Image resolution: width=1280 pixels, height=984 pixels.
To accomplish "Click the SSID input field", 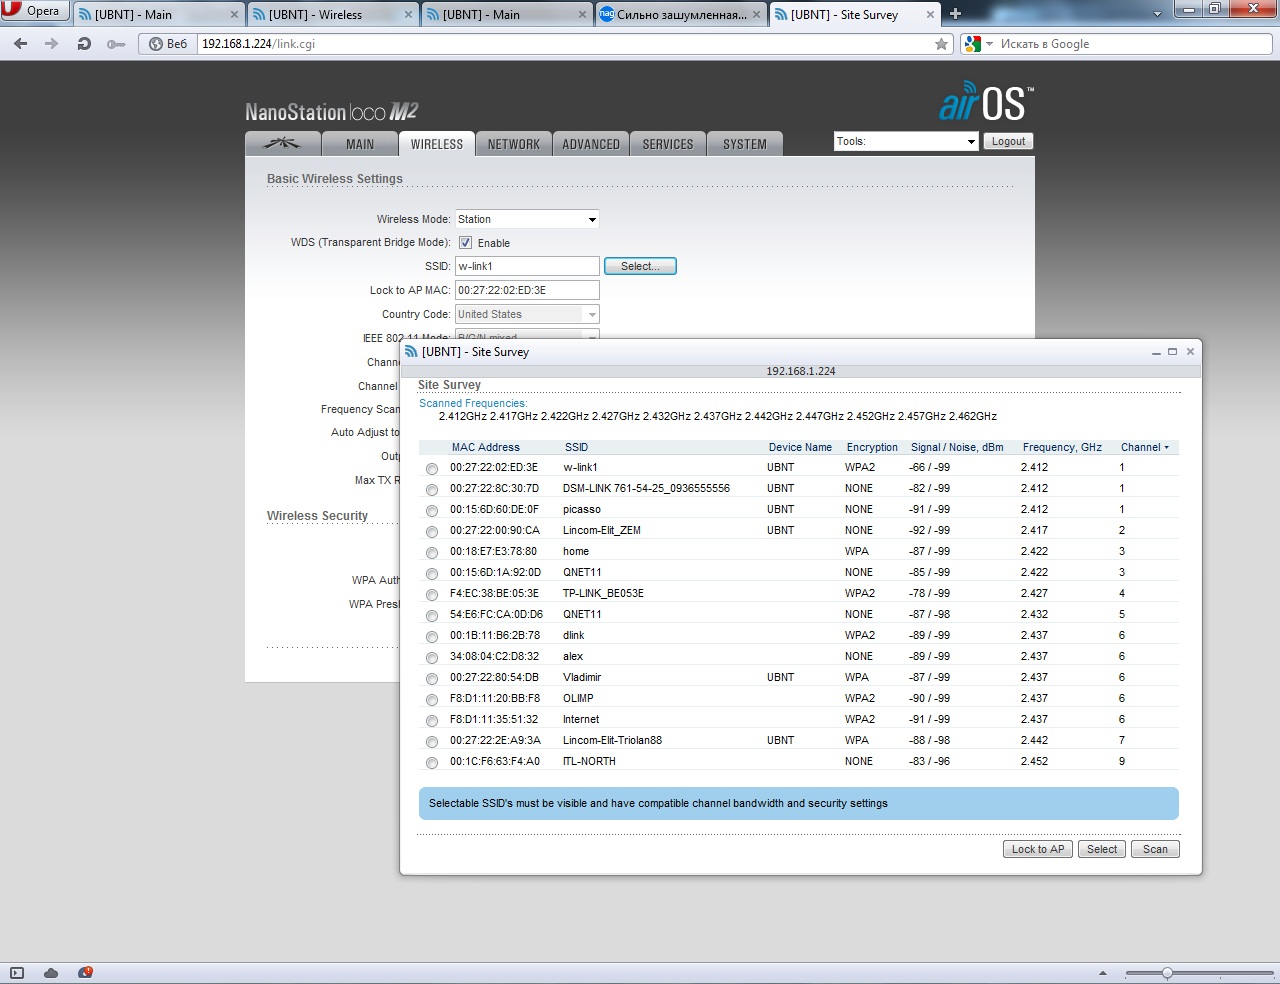I will point(527,266).
